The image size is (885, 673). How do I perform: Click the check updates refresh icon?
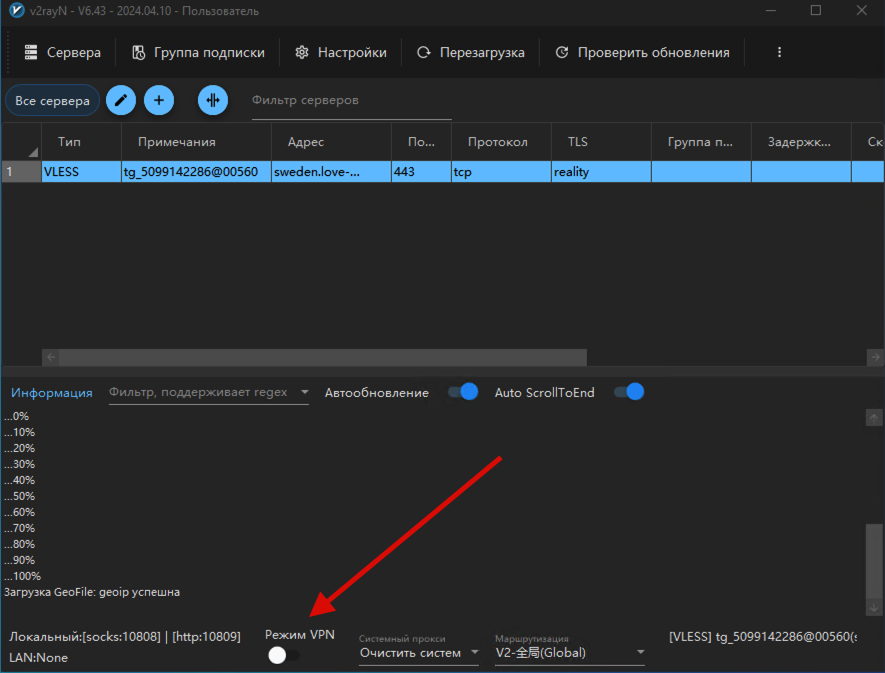(562, 53)
